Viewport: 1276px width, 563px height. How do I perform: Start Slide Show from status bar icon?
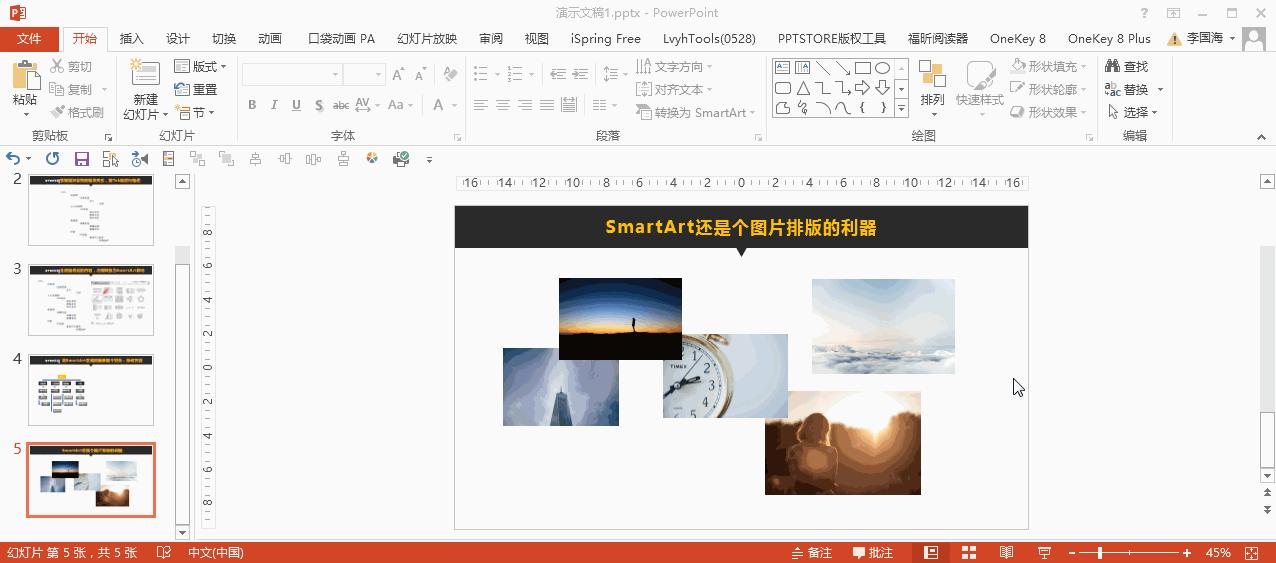tap(1045, 552)
